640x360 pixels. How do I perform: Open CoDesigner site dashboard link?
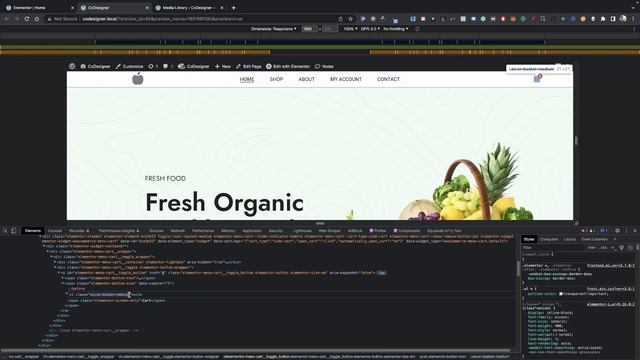point(96,66)
